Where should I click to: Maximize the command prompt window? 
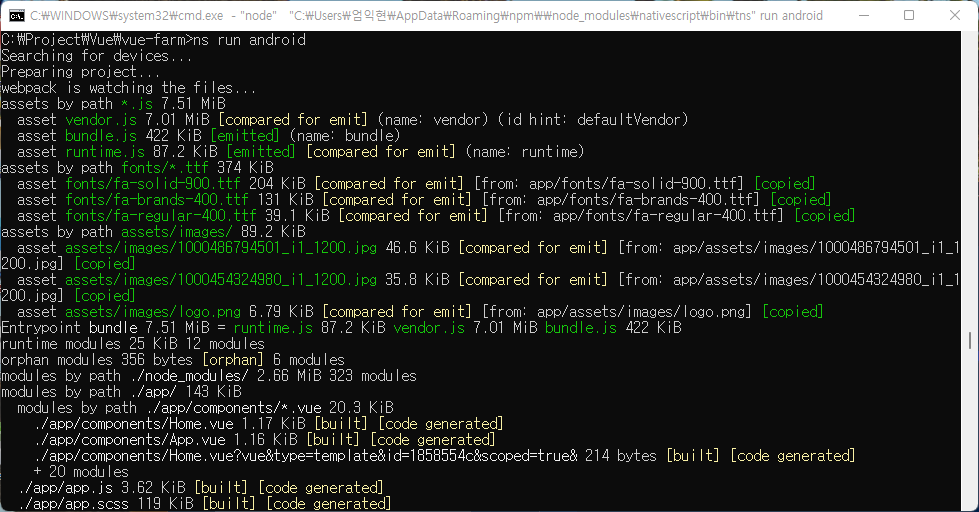909,15
